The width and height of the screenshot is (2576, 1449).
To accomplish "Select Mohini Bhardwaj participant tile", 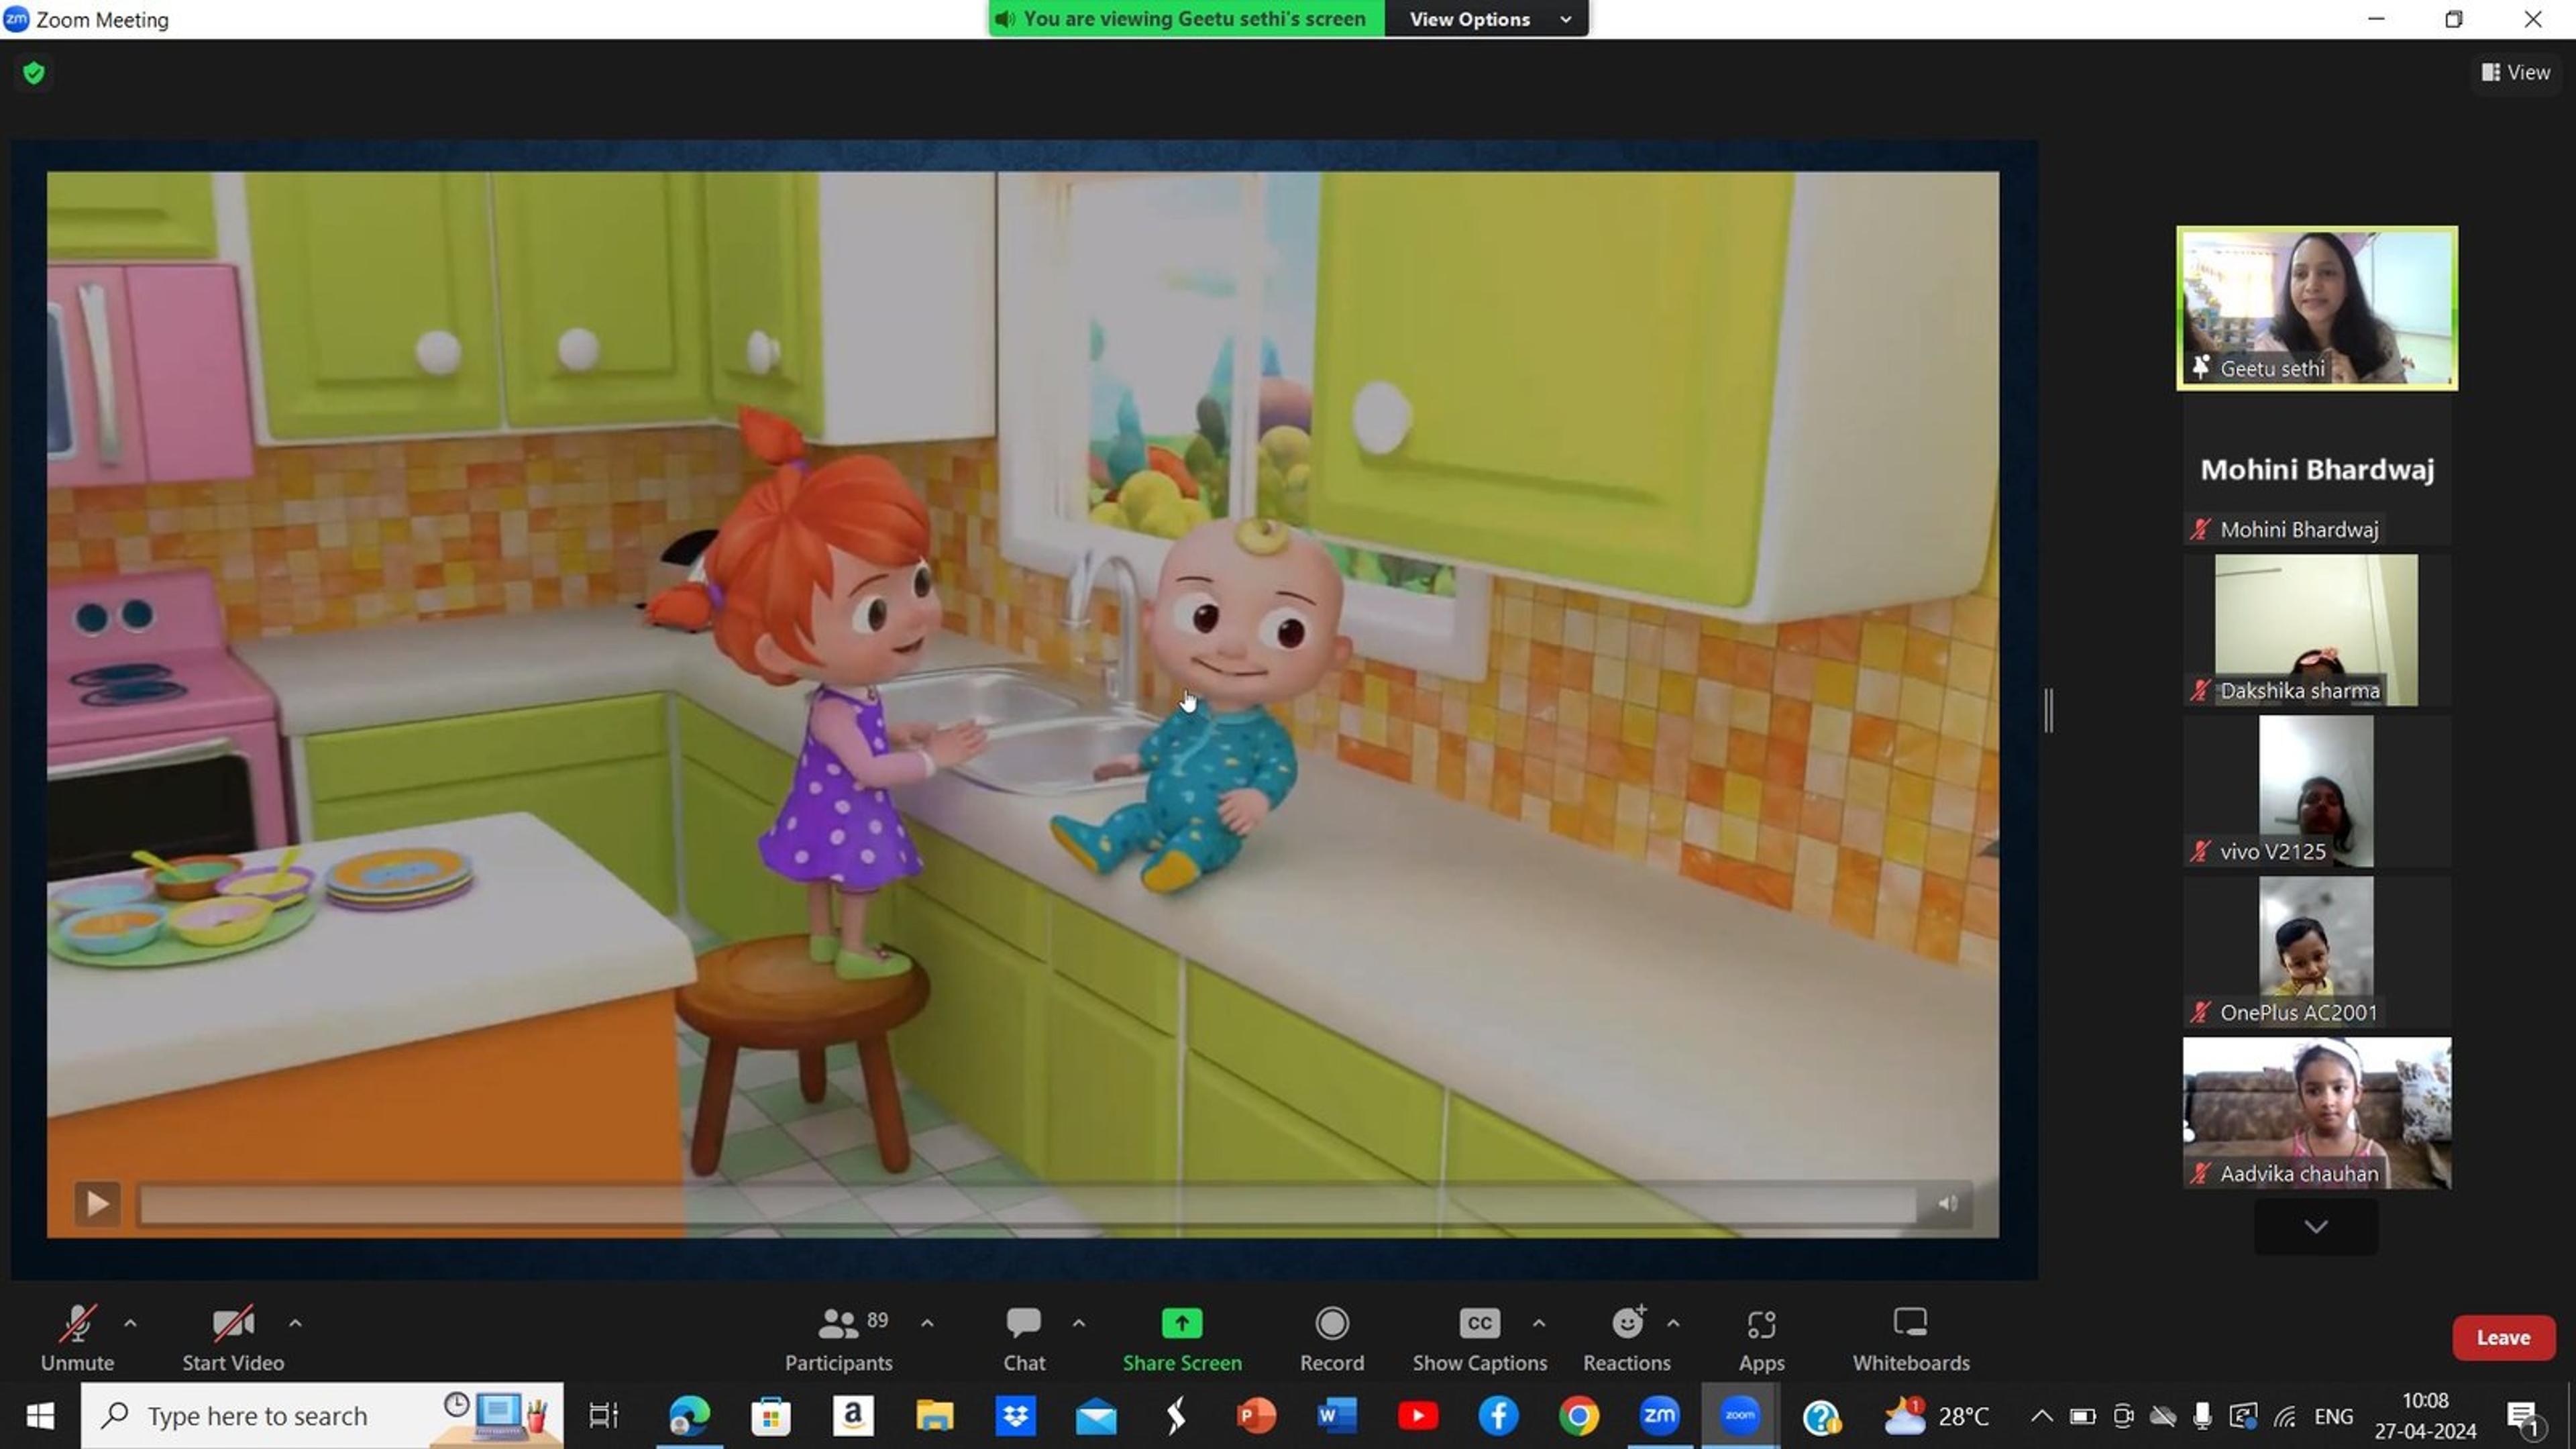I will coord(2316,470).
